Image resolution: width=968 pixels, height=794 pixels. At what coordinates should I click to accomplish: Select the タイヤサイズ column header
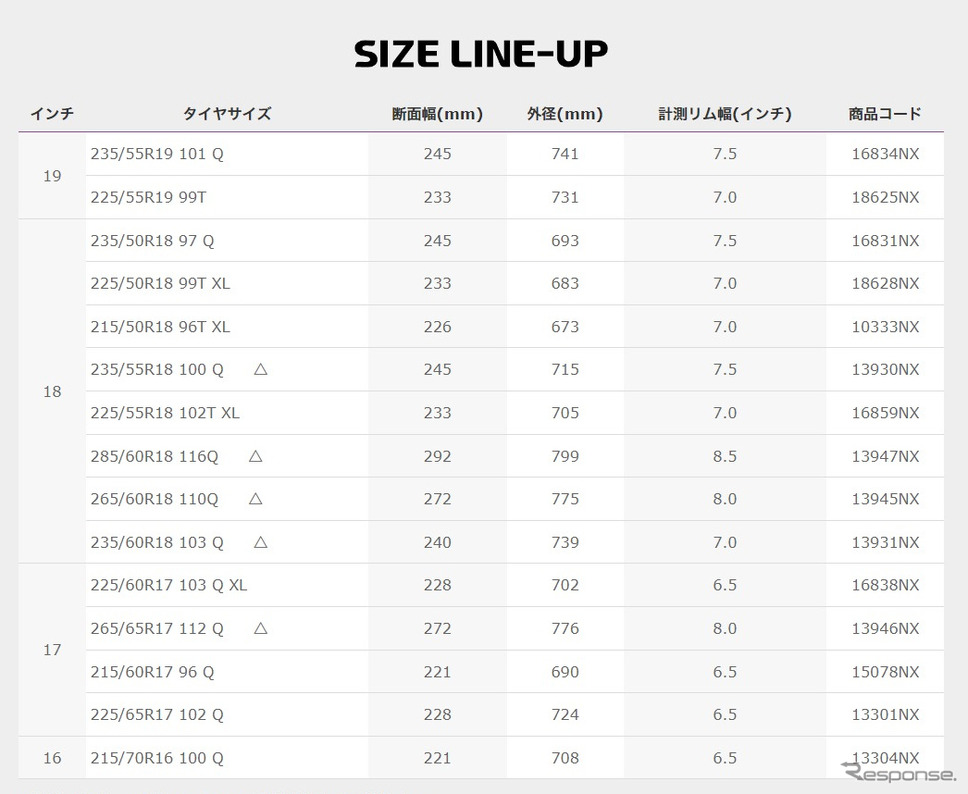(x=227, y=114)
